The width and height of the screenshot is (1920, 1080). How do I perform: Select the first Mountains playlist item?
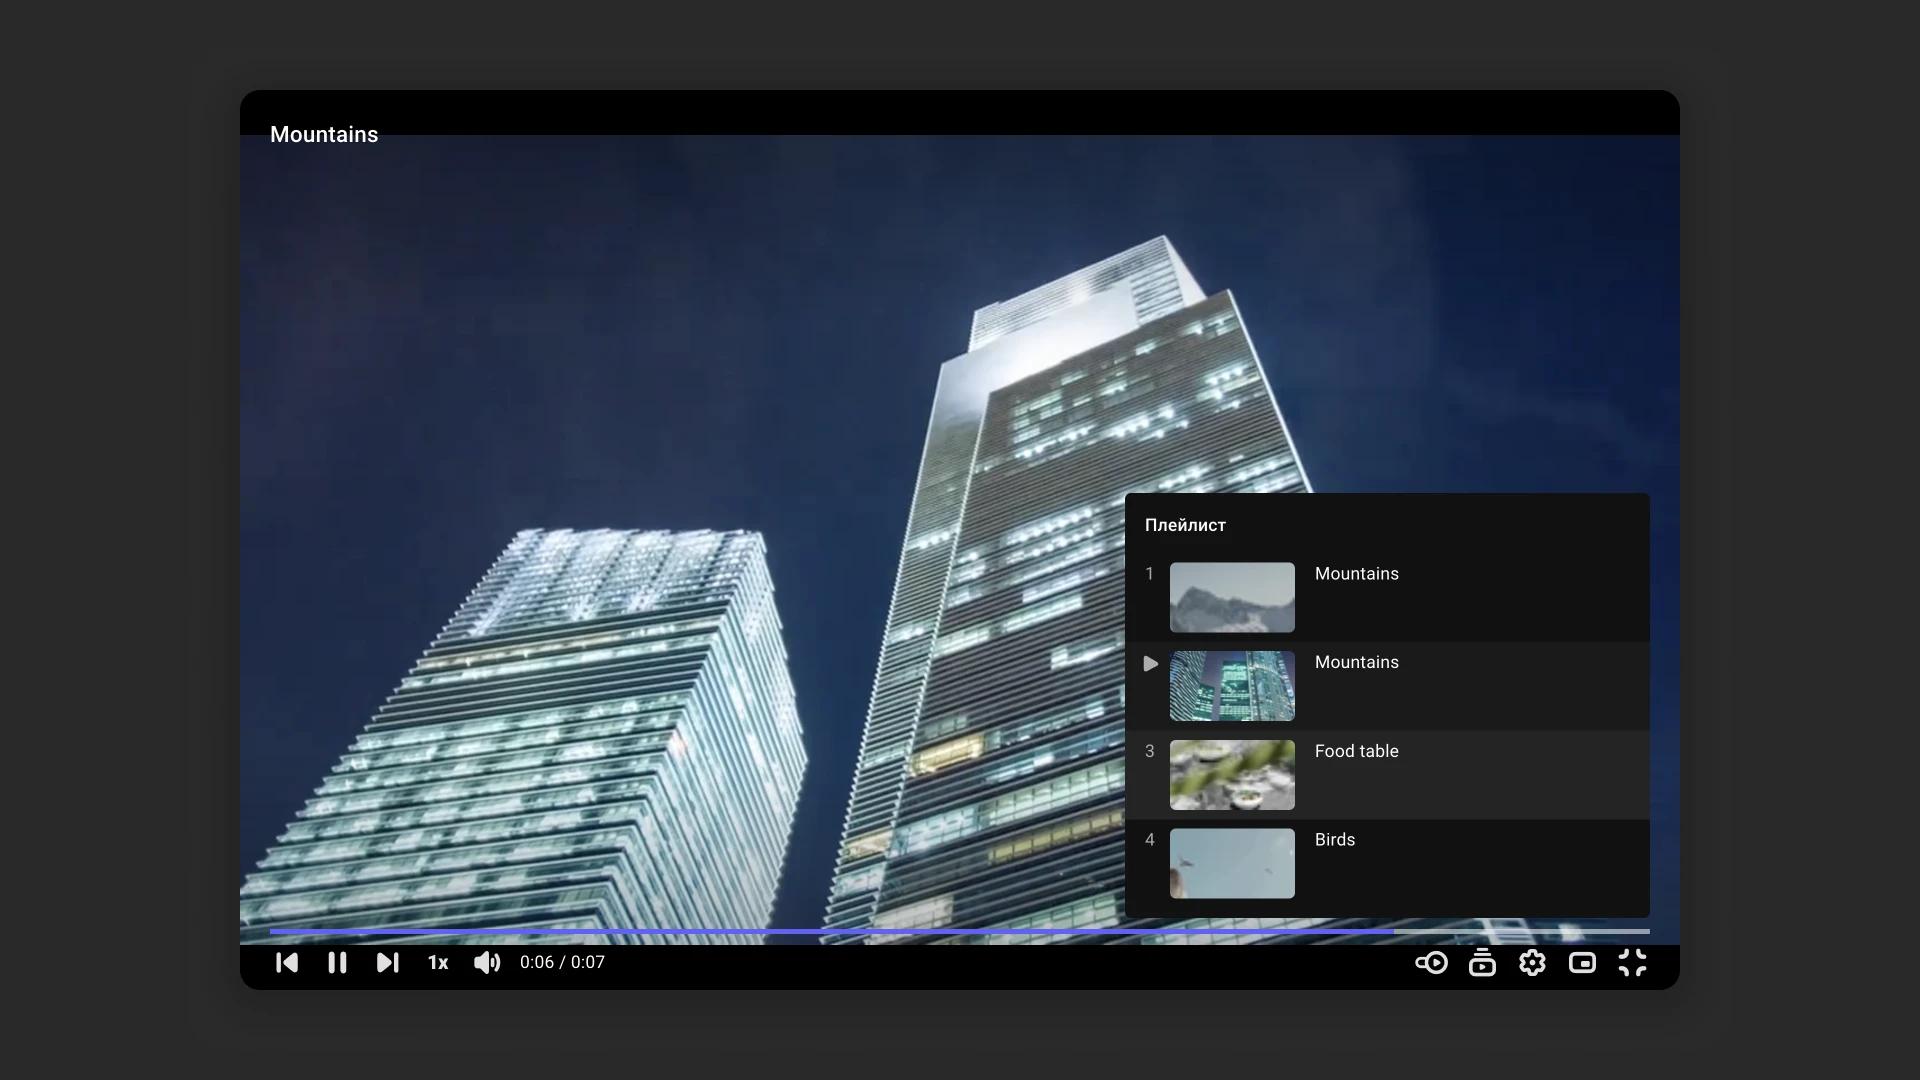[1356, 574]
